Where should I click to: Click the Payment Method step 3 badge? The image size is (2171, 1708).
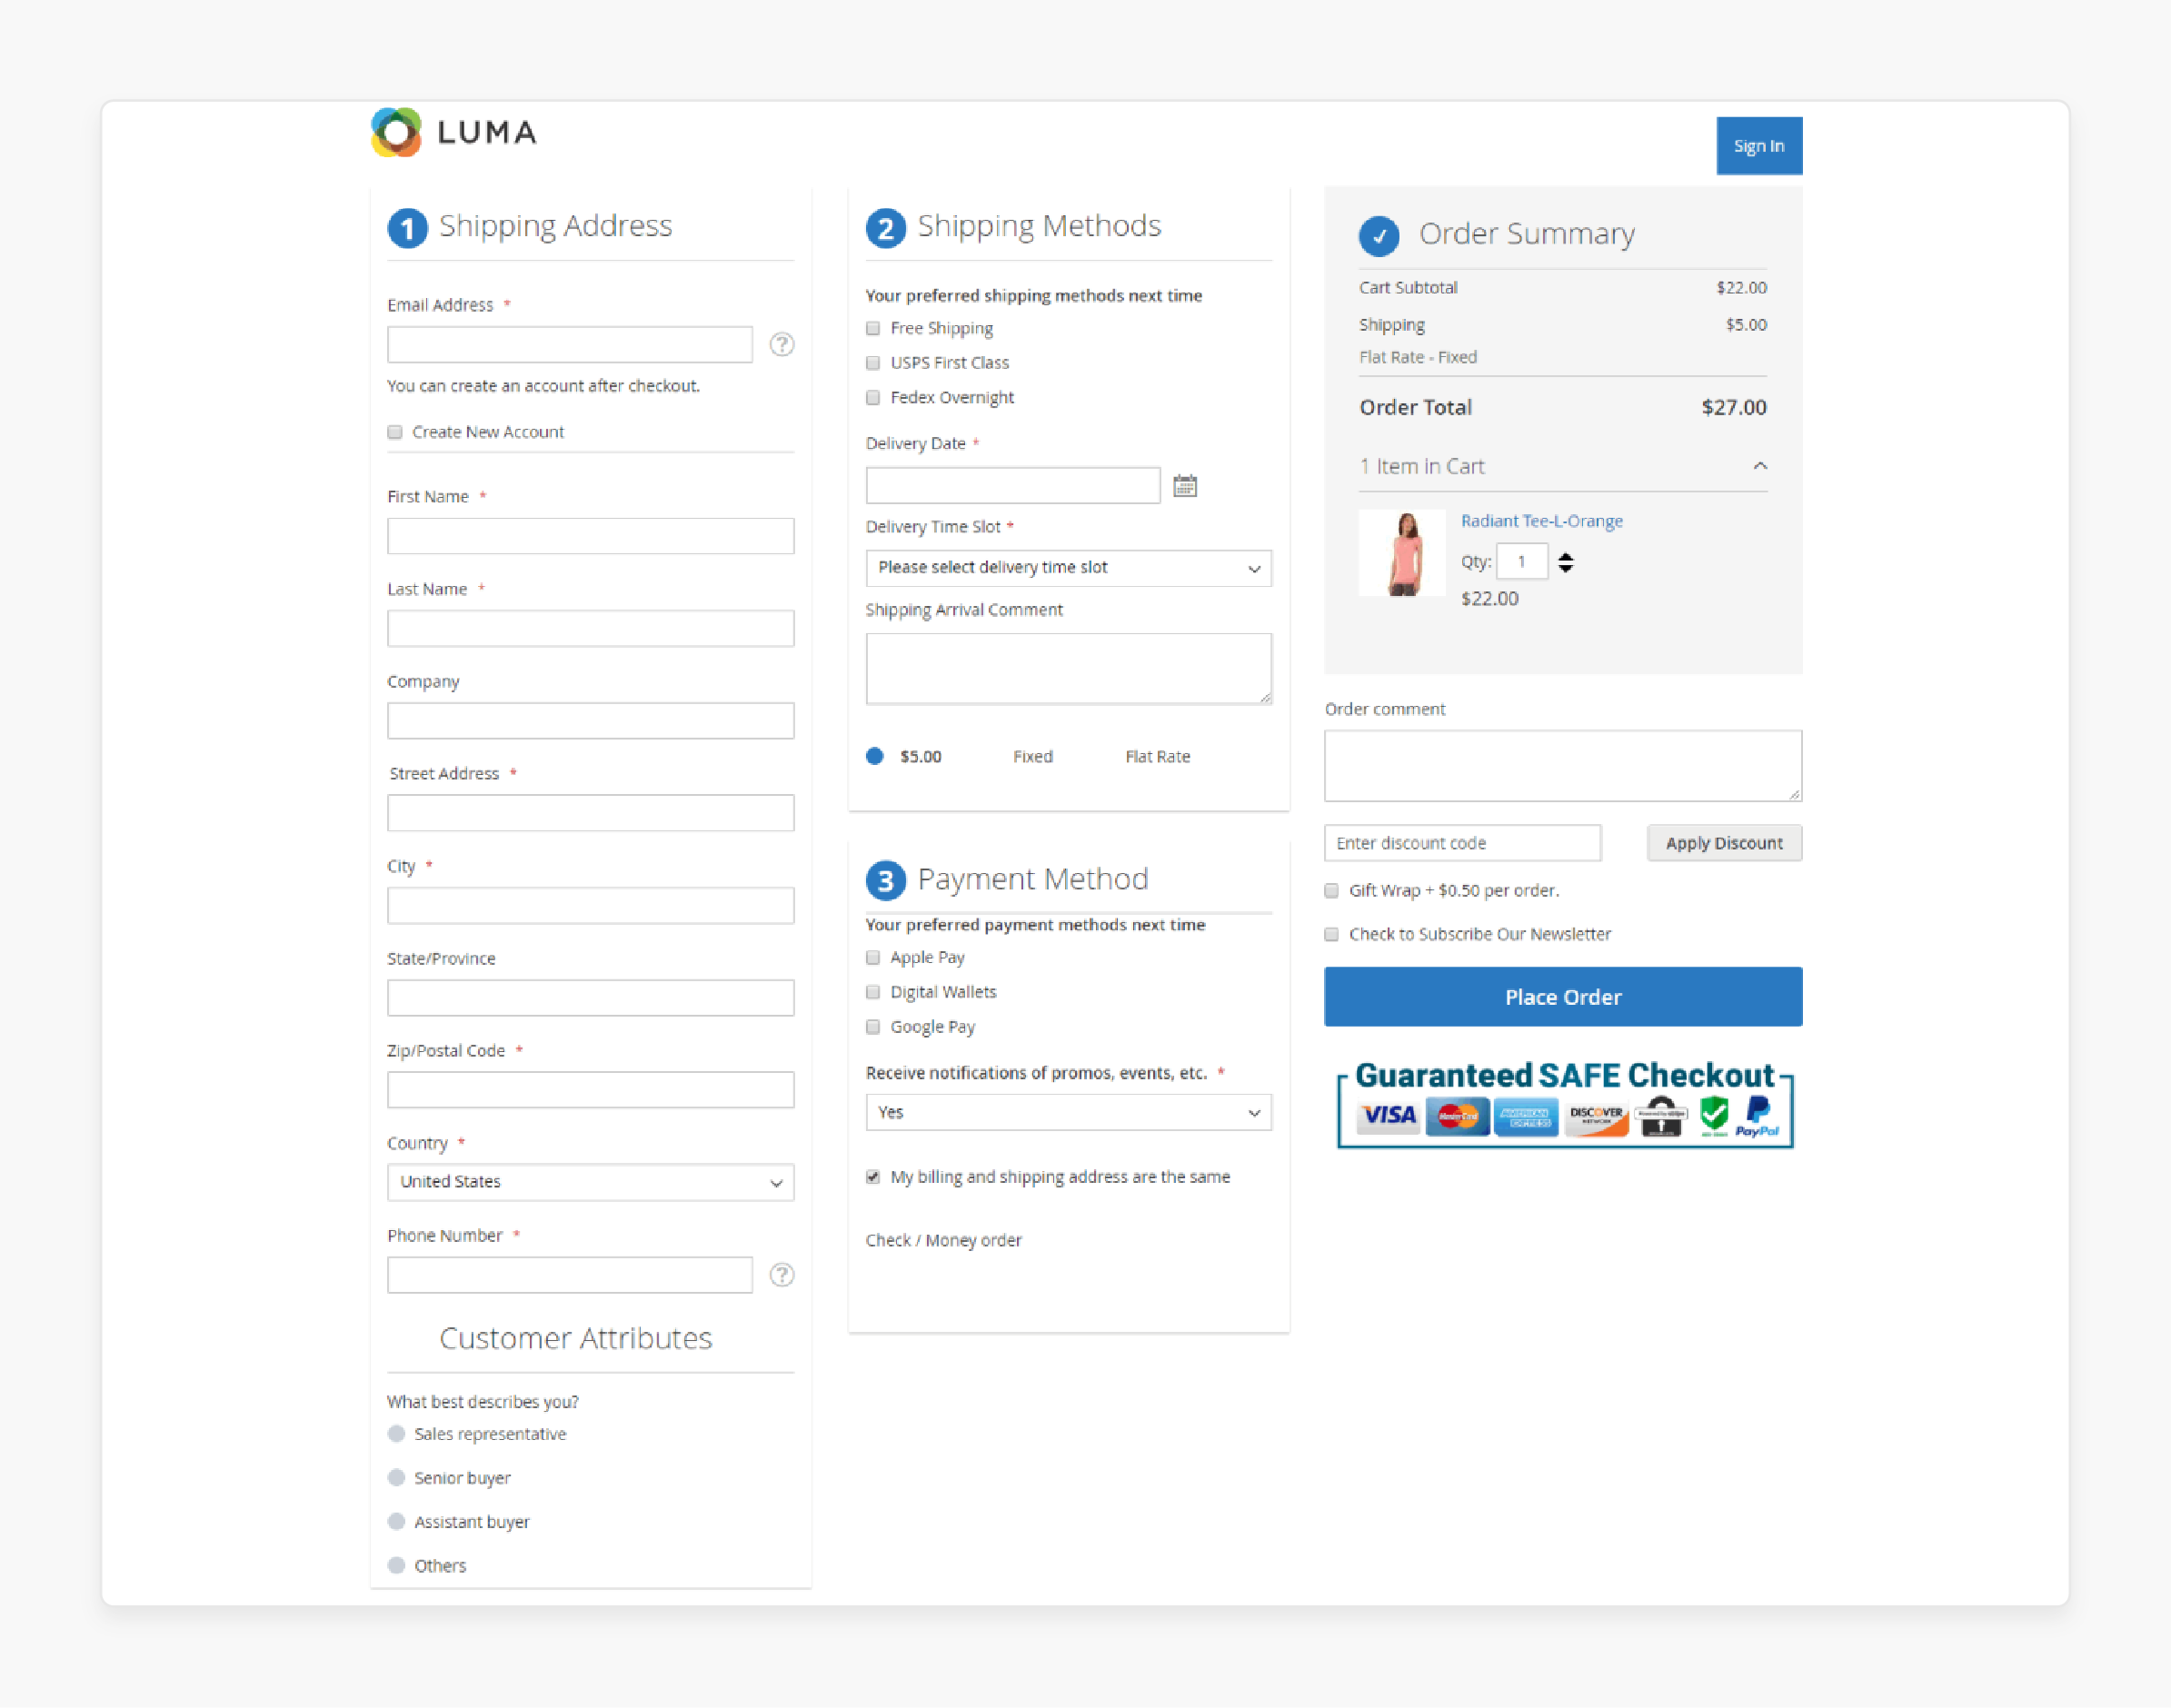[x=886, y=881]
